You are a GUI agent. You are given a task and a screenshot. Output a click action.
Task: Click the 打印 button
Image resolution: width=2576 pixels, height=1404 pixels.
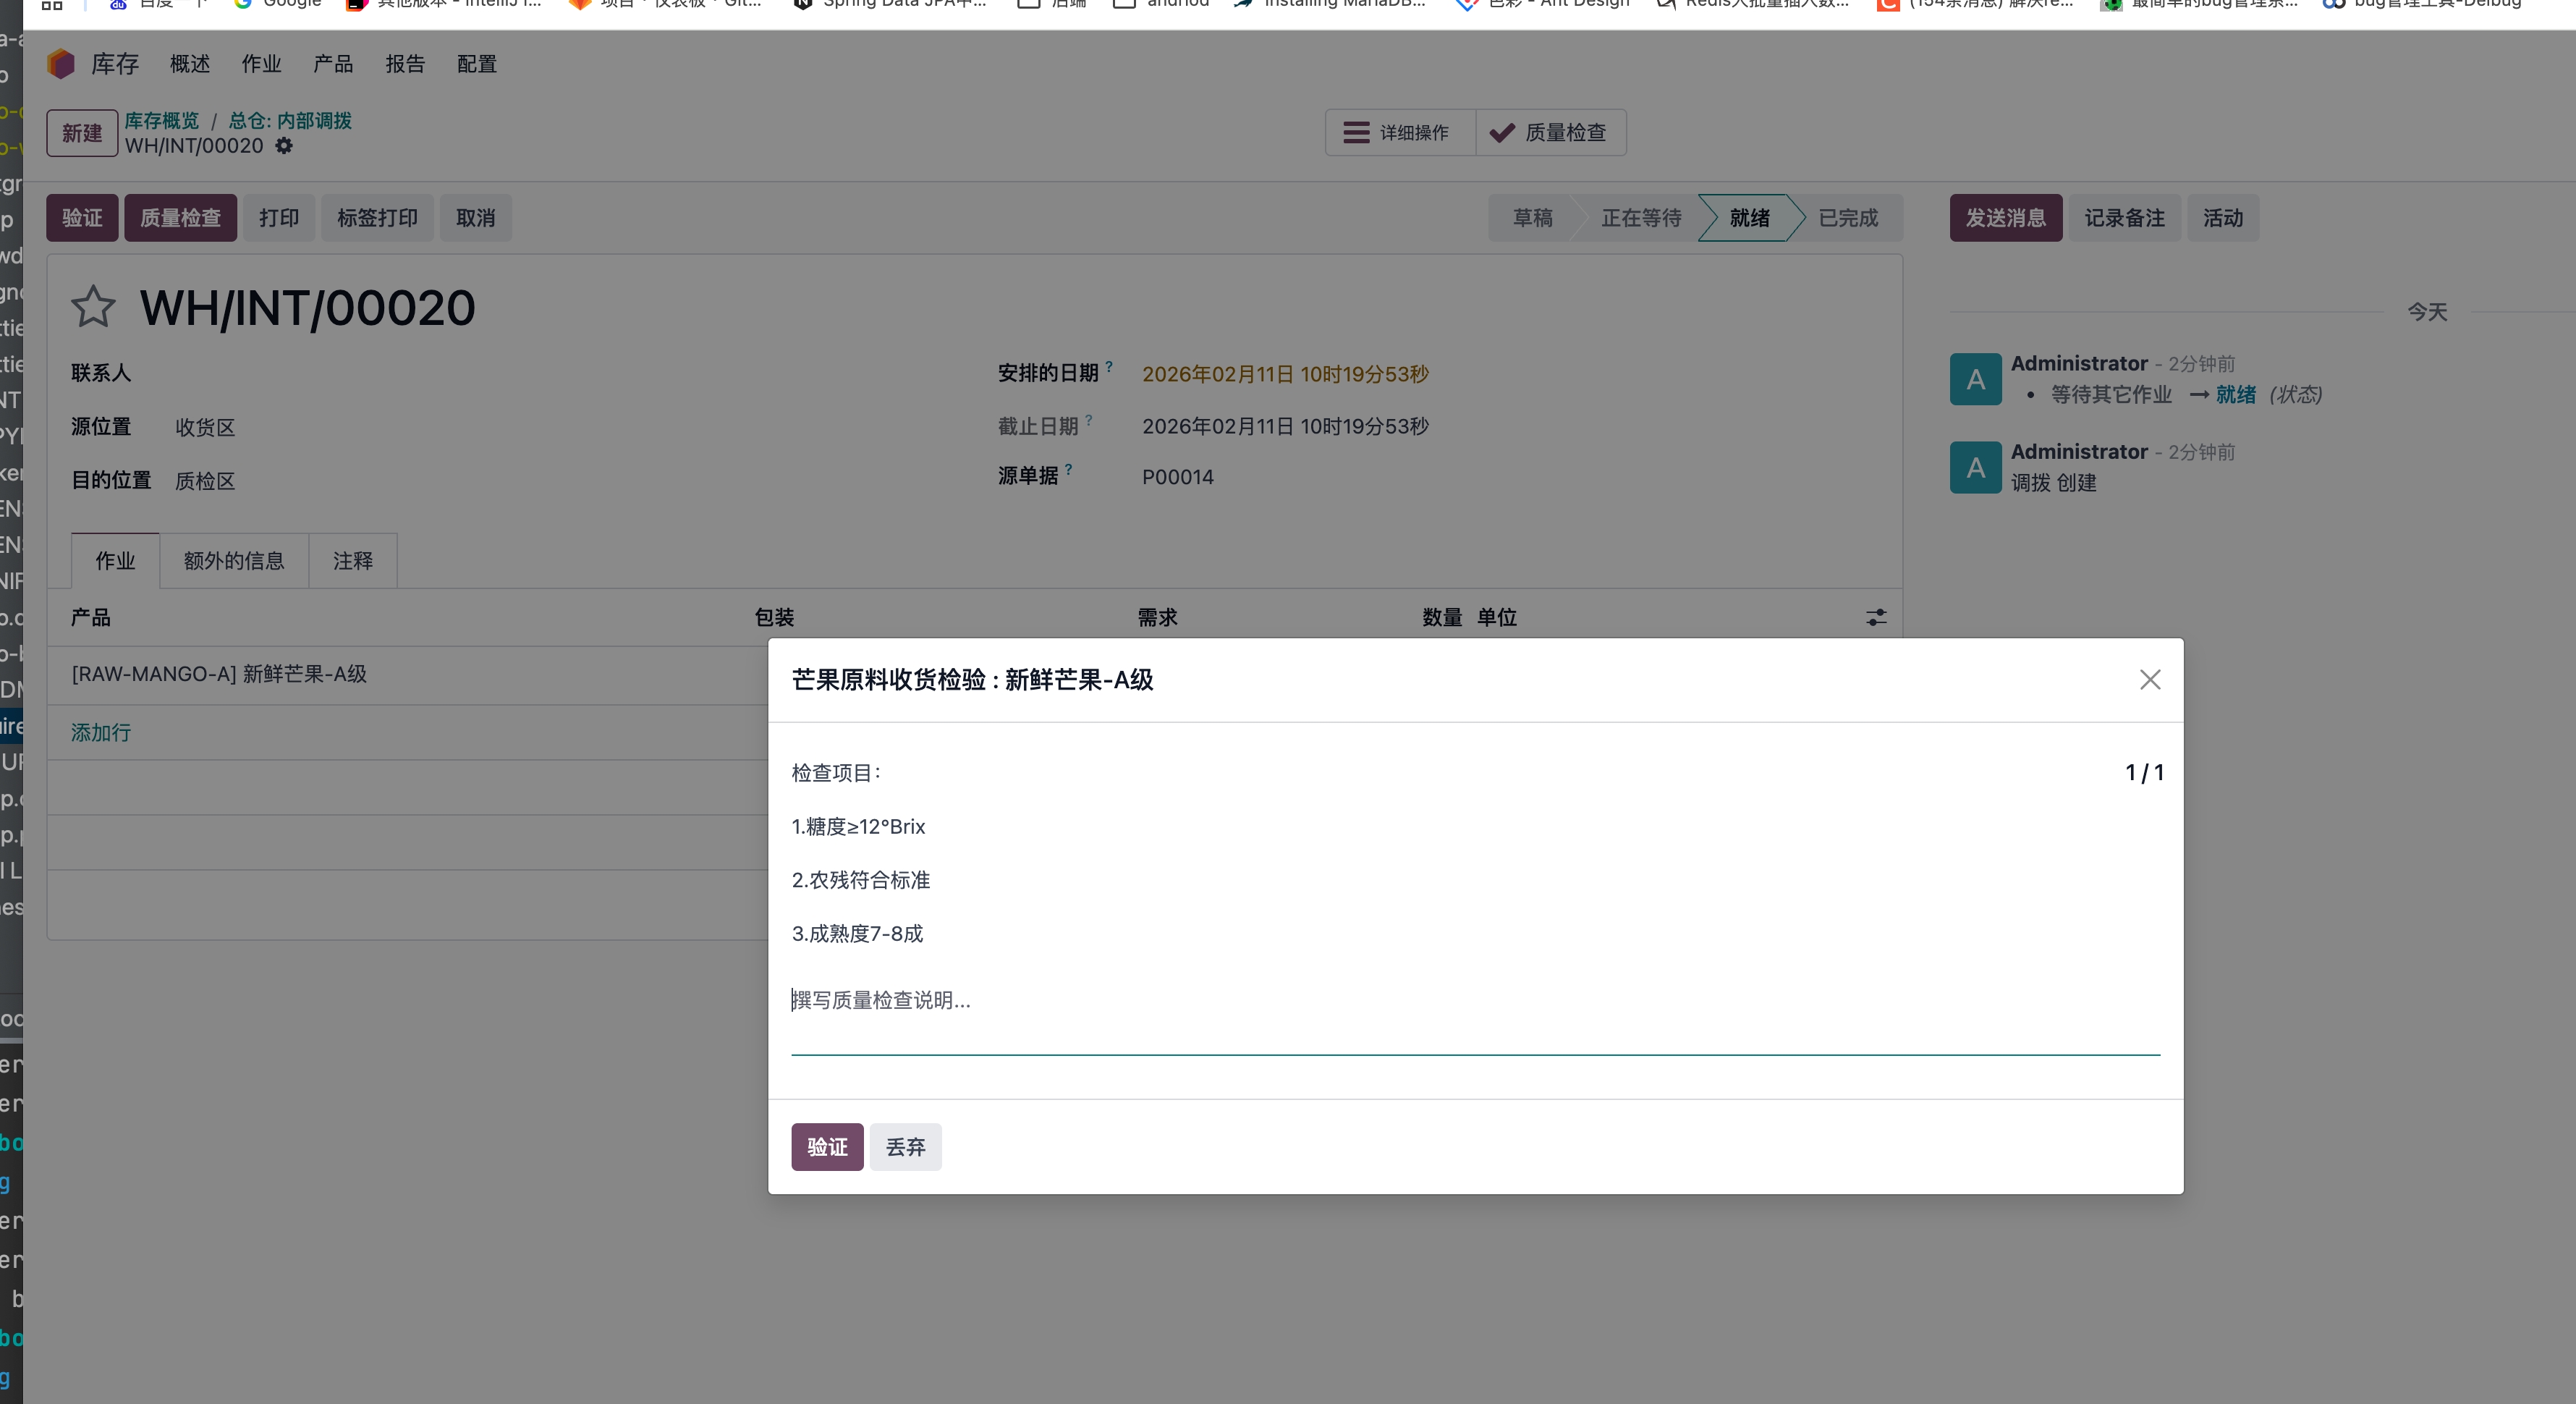279,218
